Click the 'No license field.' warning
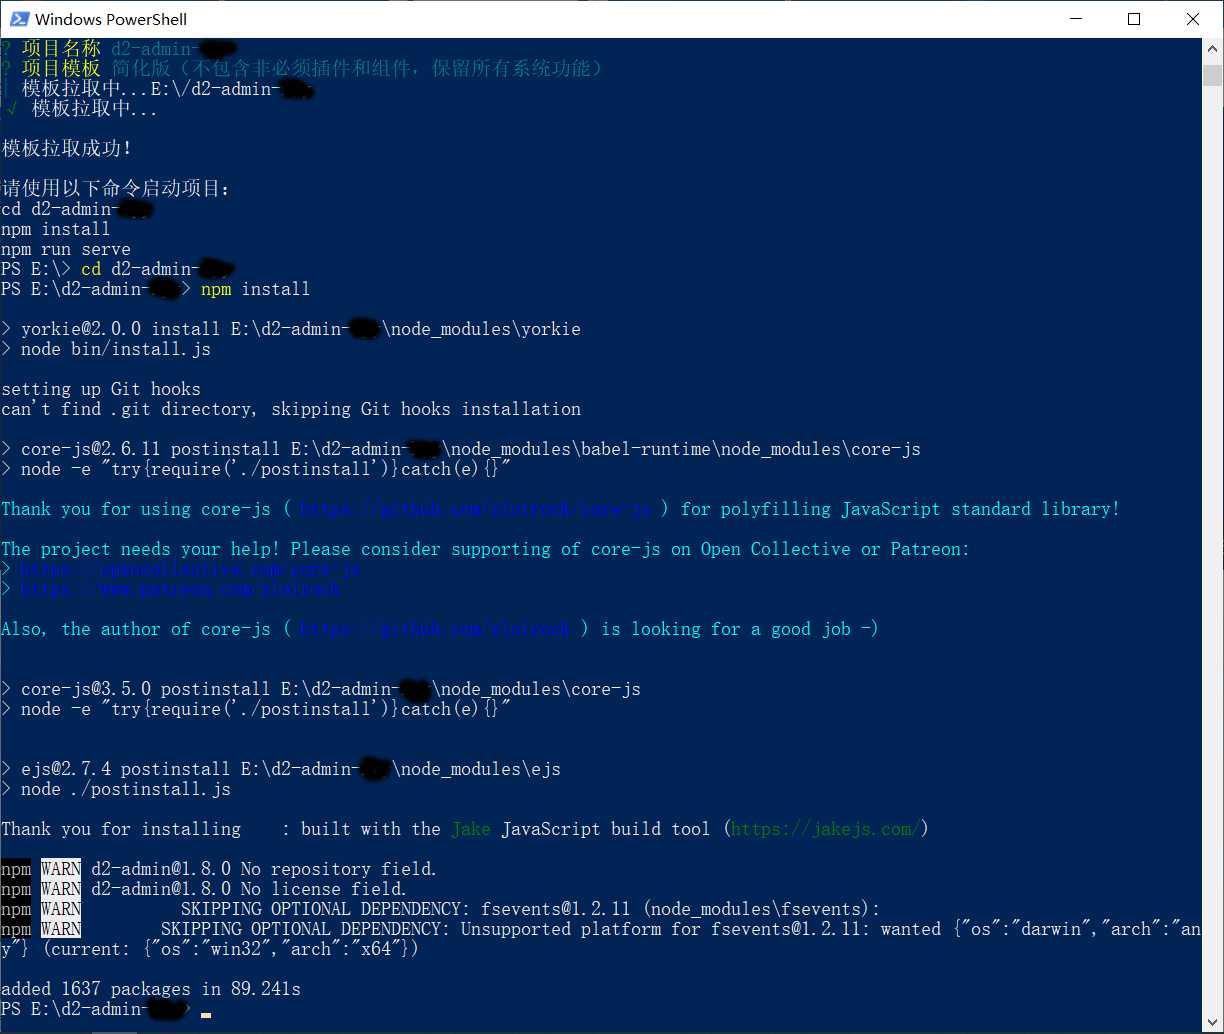1224x1034 pixels. (324, 889)
